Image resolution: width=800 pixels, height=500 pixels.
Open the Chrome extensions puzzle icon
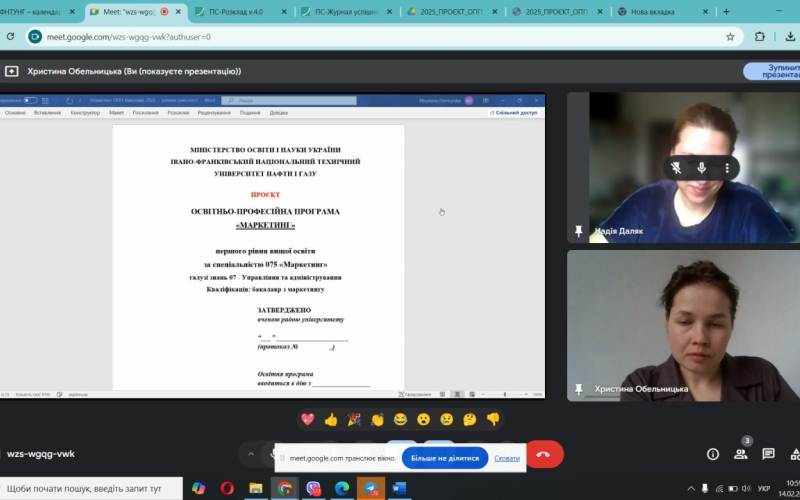(x=760, y=37)
